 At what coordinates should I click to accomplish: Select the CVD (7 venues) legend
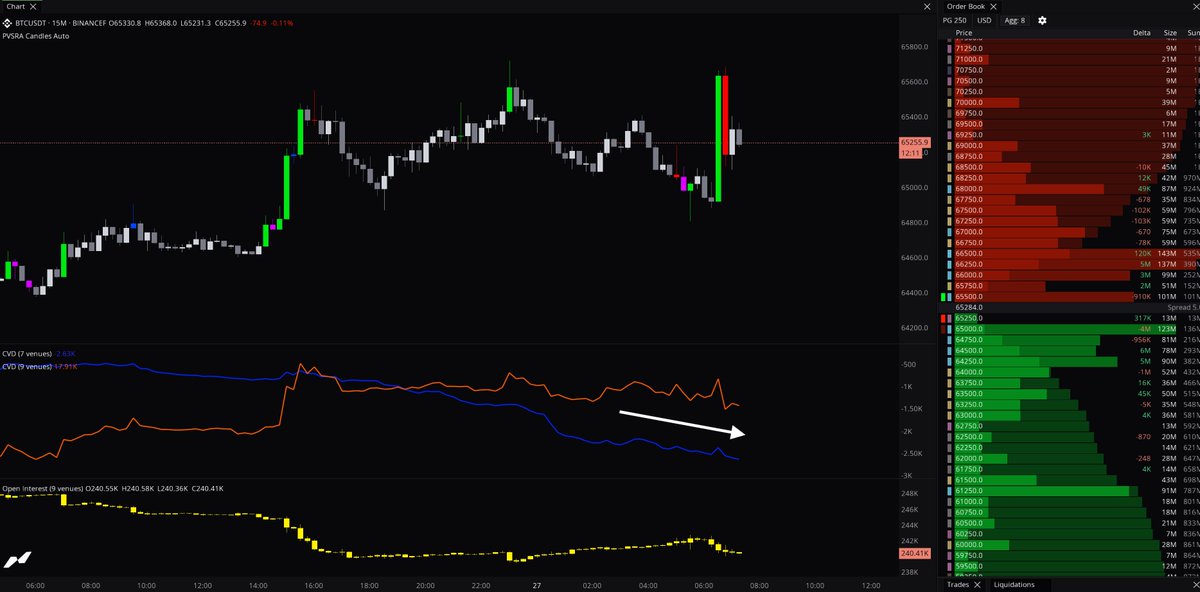(27, 354)
